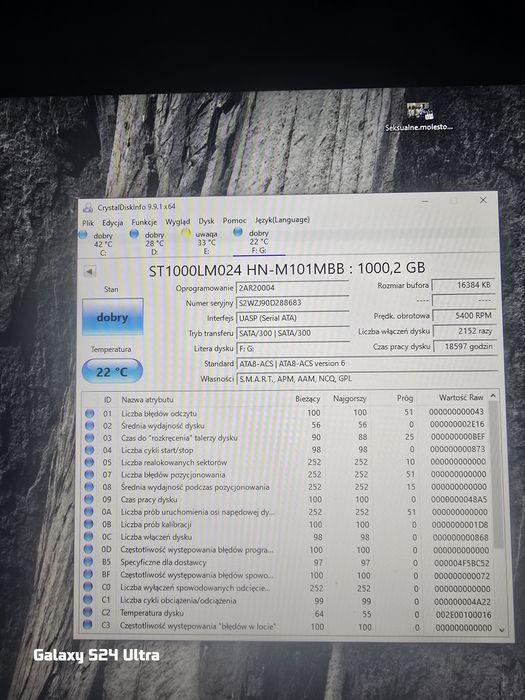Open the Wygląd menu
The height and width of the screenshot is (700, 525).
pos(178,221)
